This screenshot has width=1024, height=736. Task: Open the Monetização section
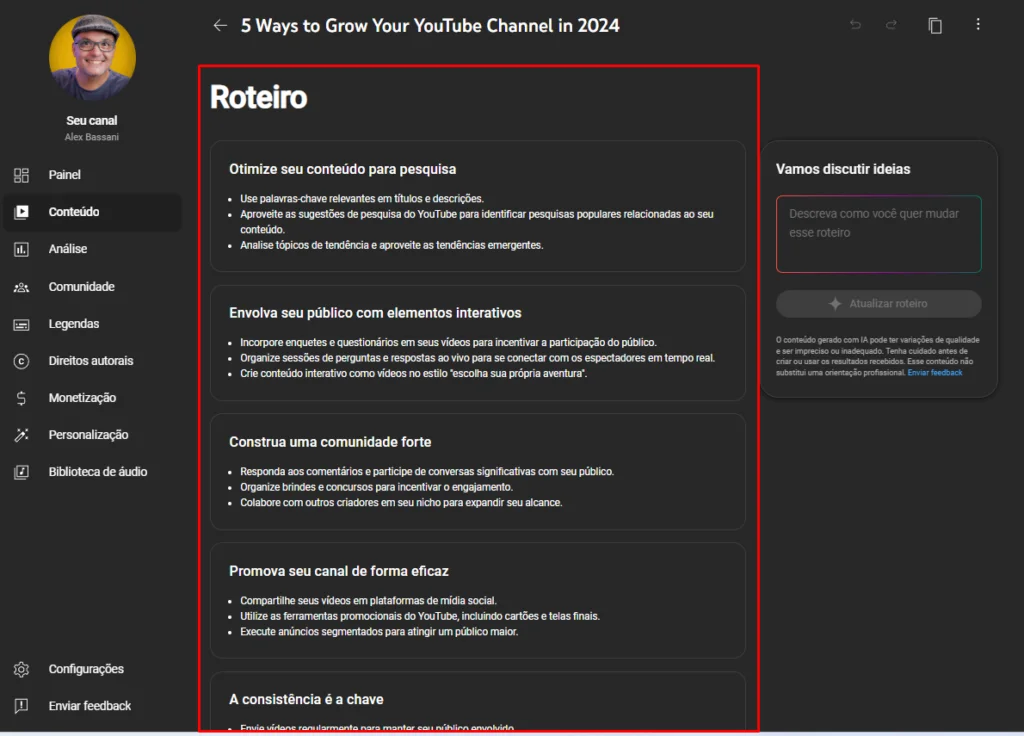82,398
